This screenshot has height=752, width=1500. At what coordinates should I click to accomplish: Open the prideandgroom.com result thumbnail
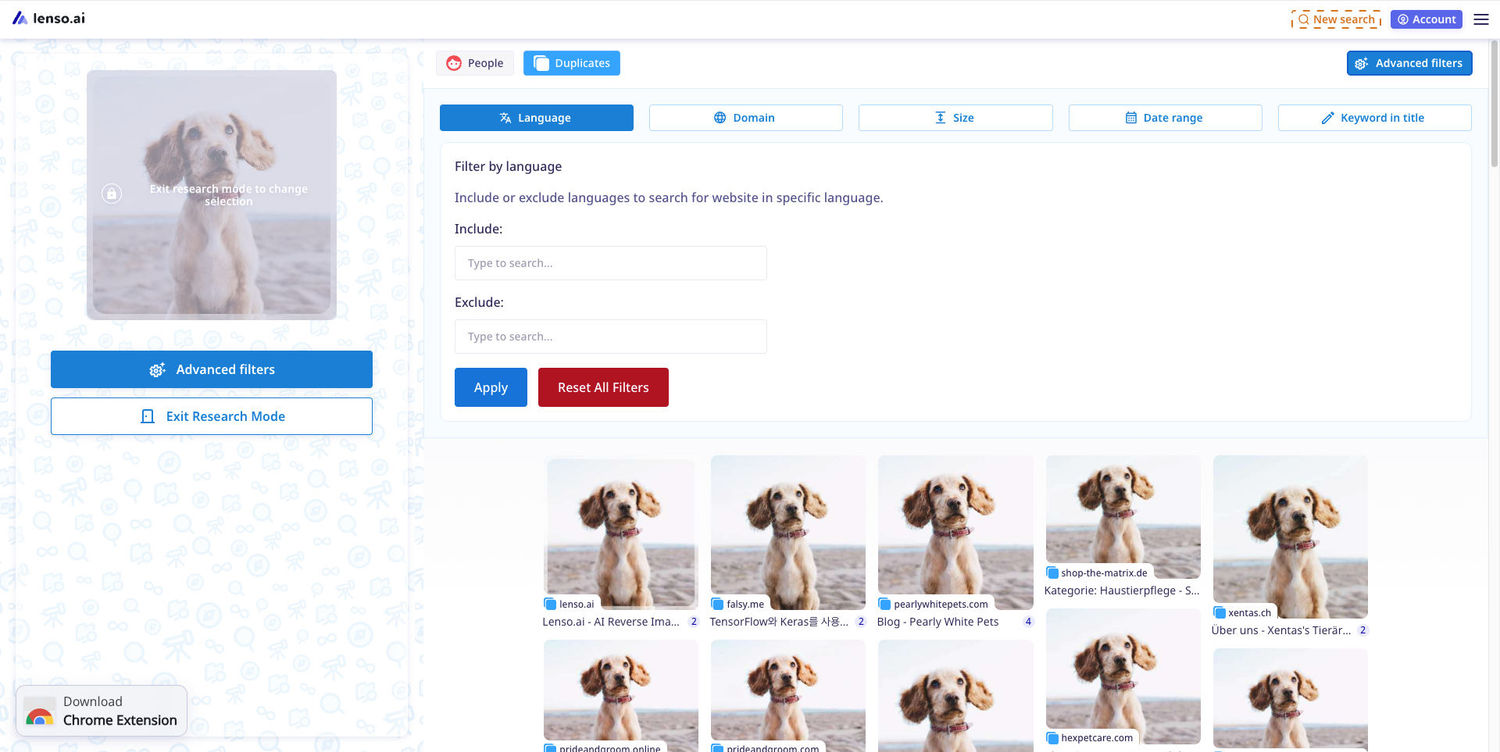click(x=788, y=696)
